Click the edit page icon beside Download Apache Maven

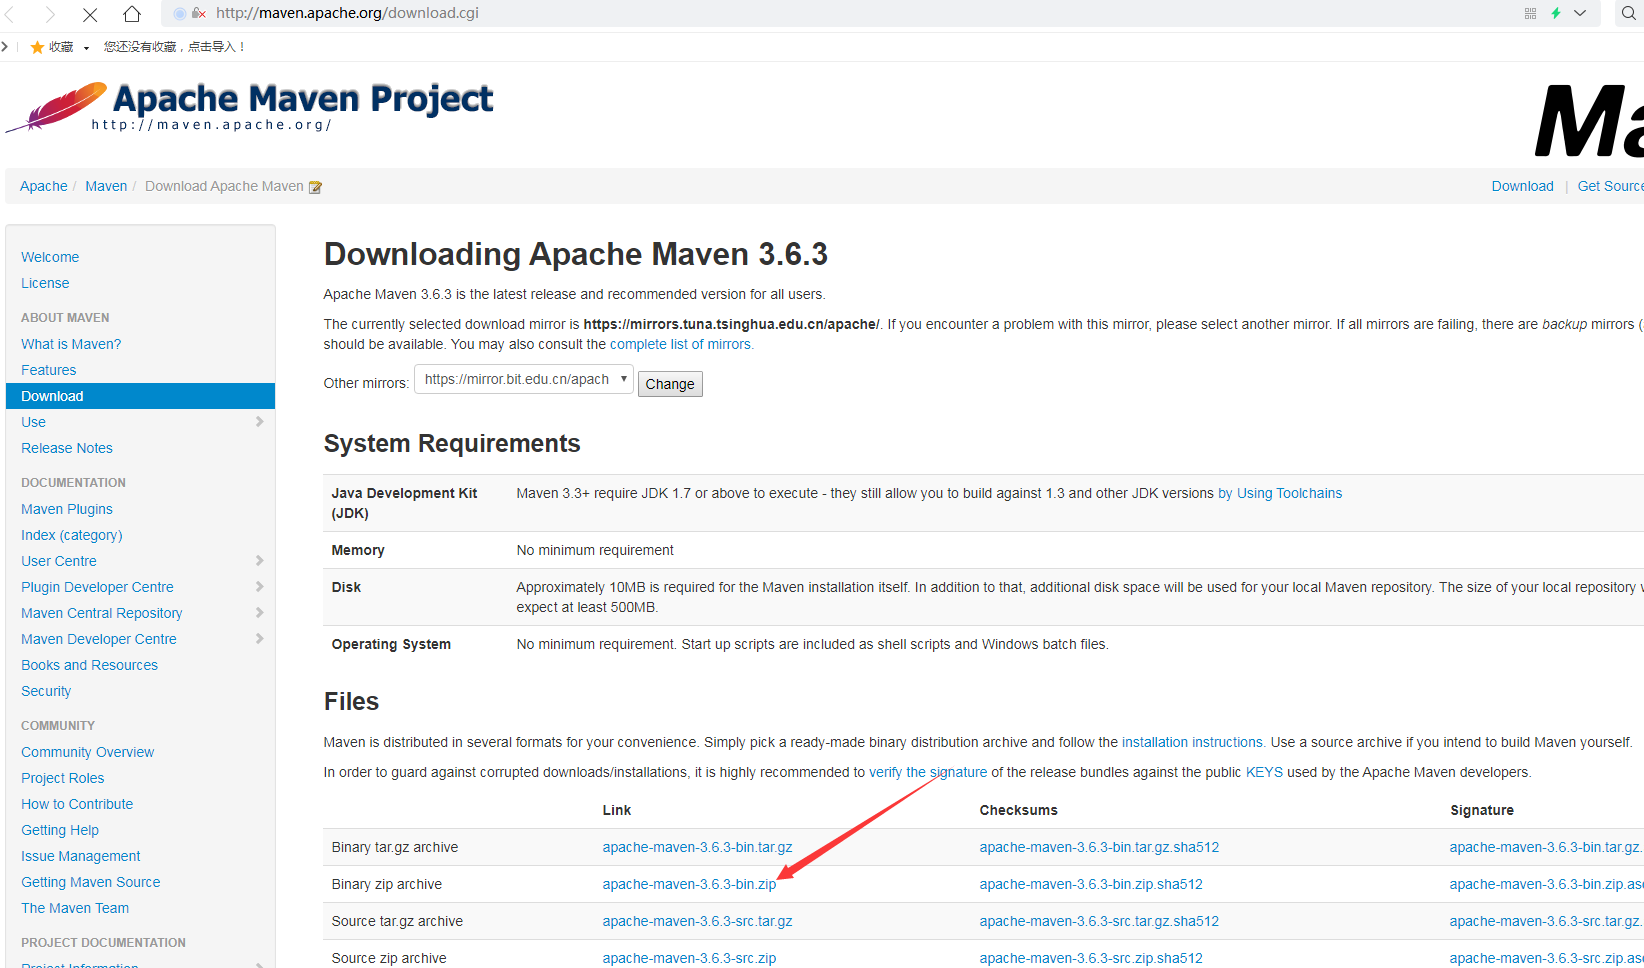316,187
